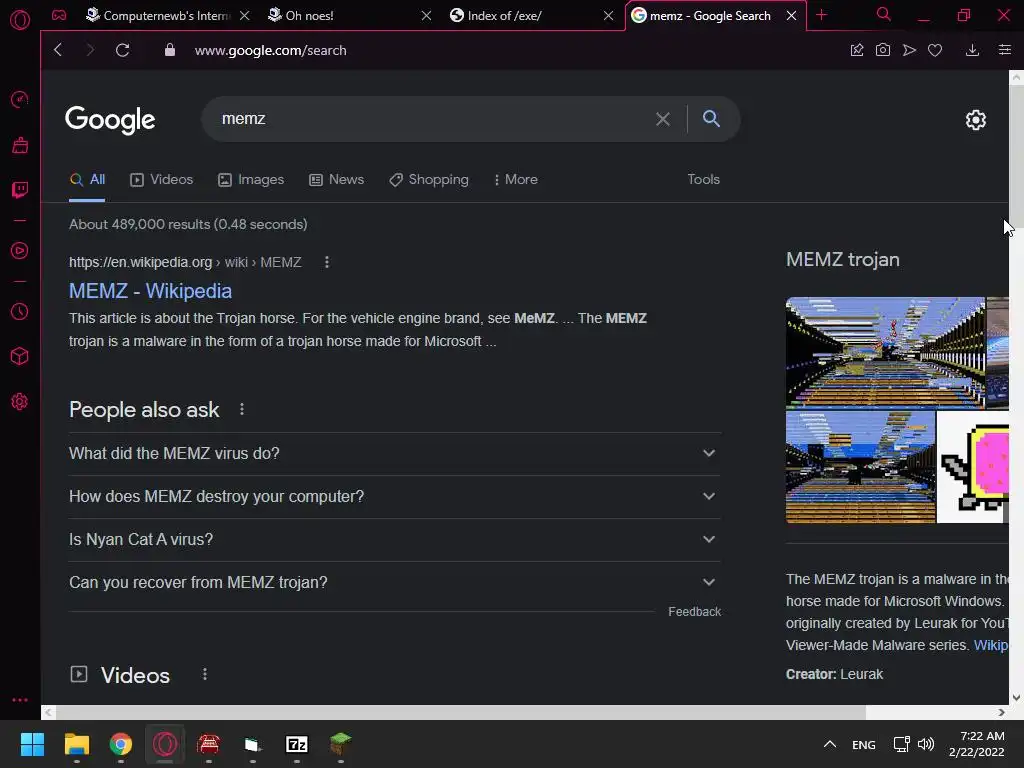The width and height of the screenshot is (1024, 768).
Task: Open a new tab with plus button
Action: pos(822,15)
